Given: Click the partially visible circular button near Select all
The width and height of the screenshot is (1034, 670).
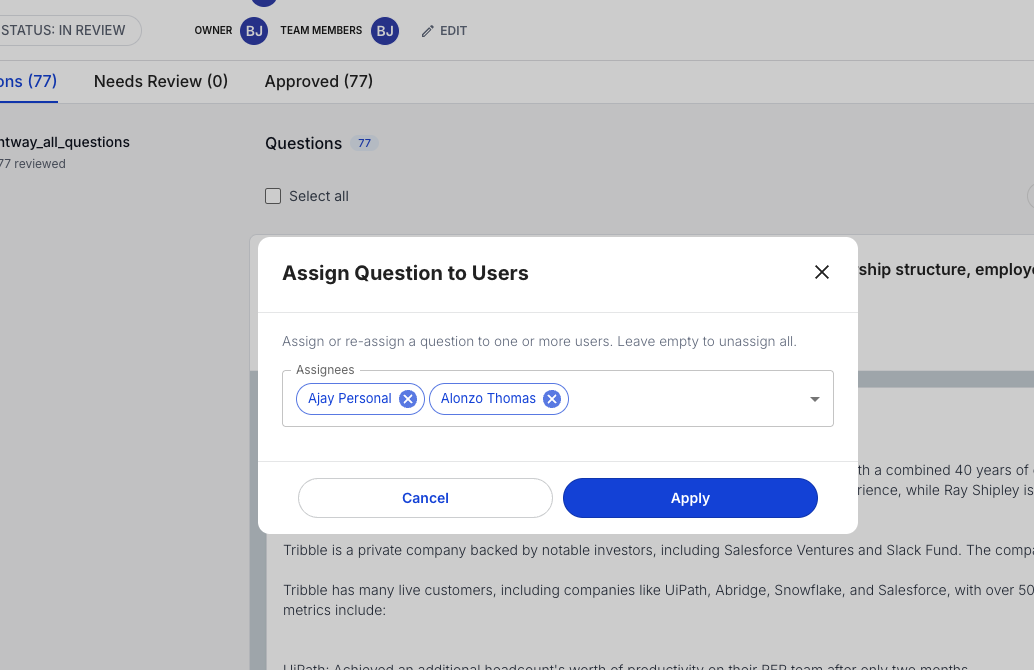Looking at the screenshot, I should 1030,197.
